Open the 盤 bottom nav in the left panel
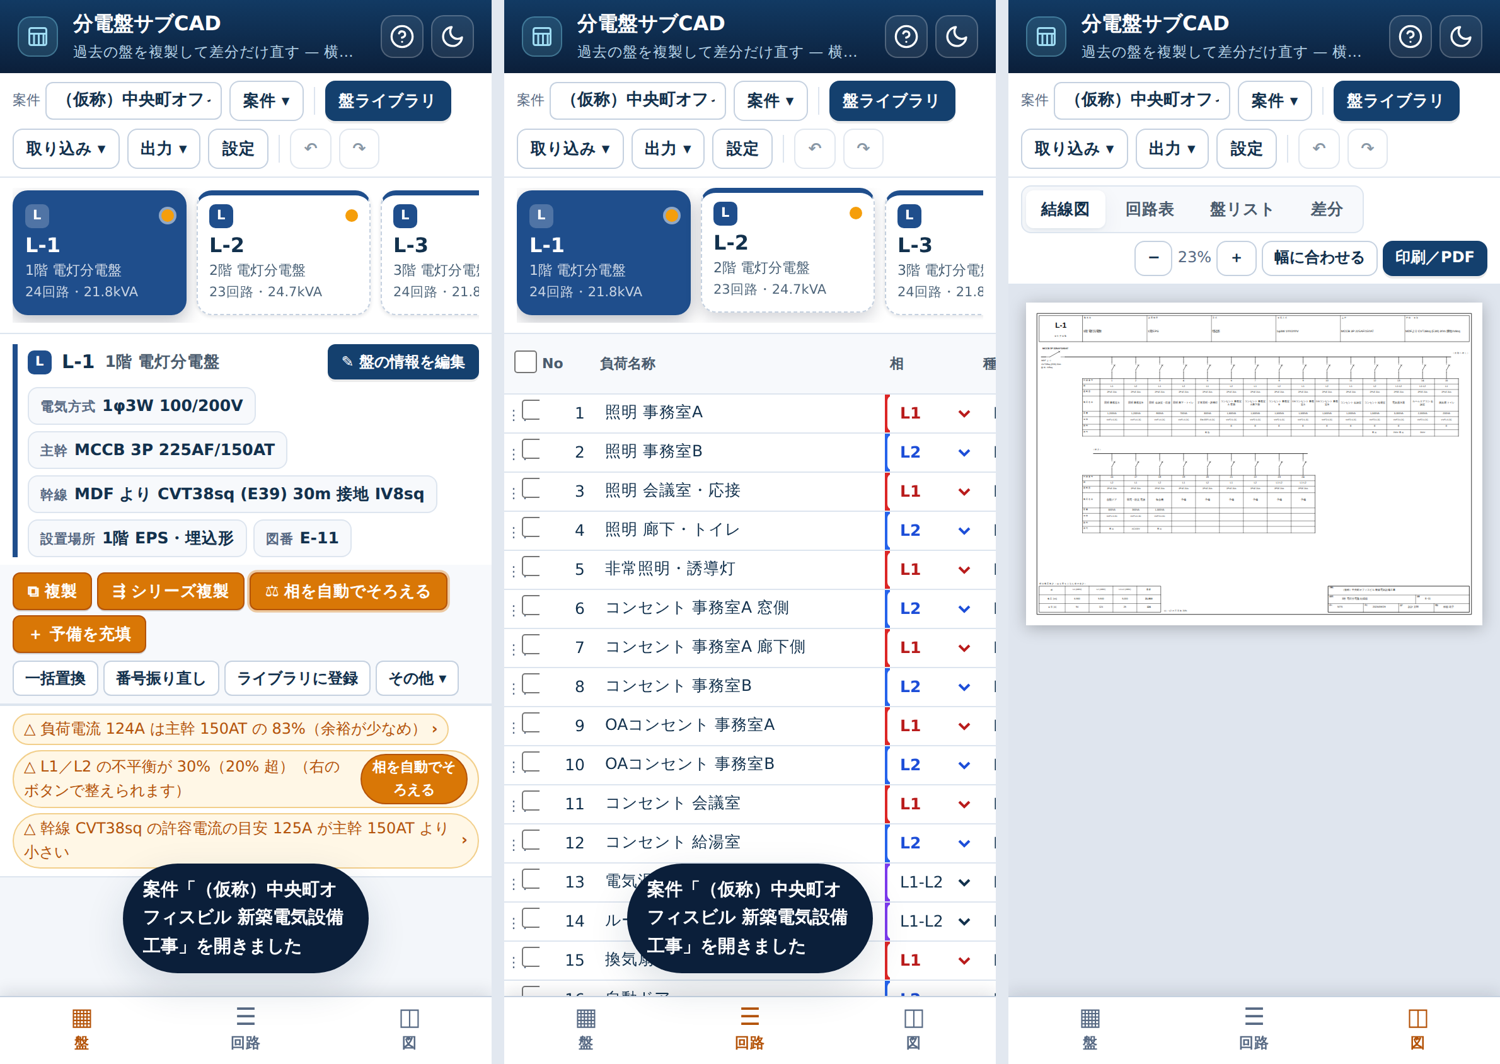This screenshot has width=1500, height=1064. 82,1030
